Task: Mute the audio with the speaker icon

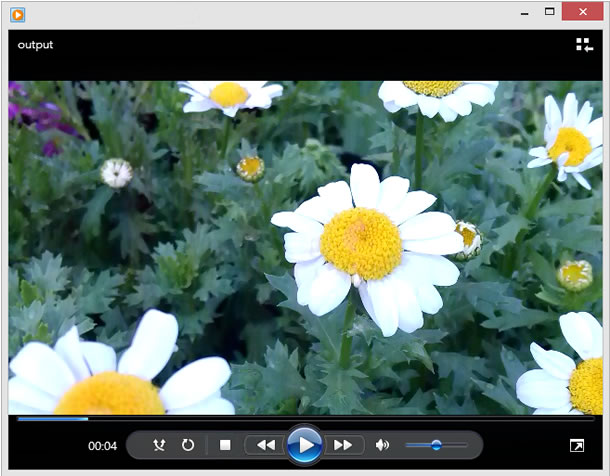Action: coord(382,445)
